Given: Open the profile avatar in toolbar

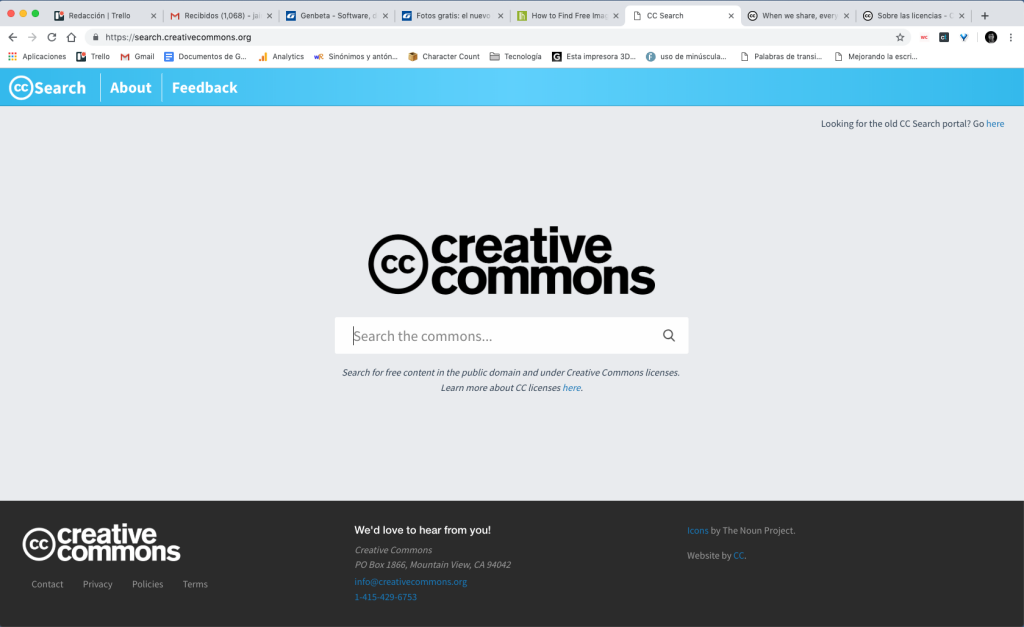Looking at the screenshot, I should click(991, 37).
